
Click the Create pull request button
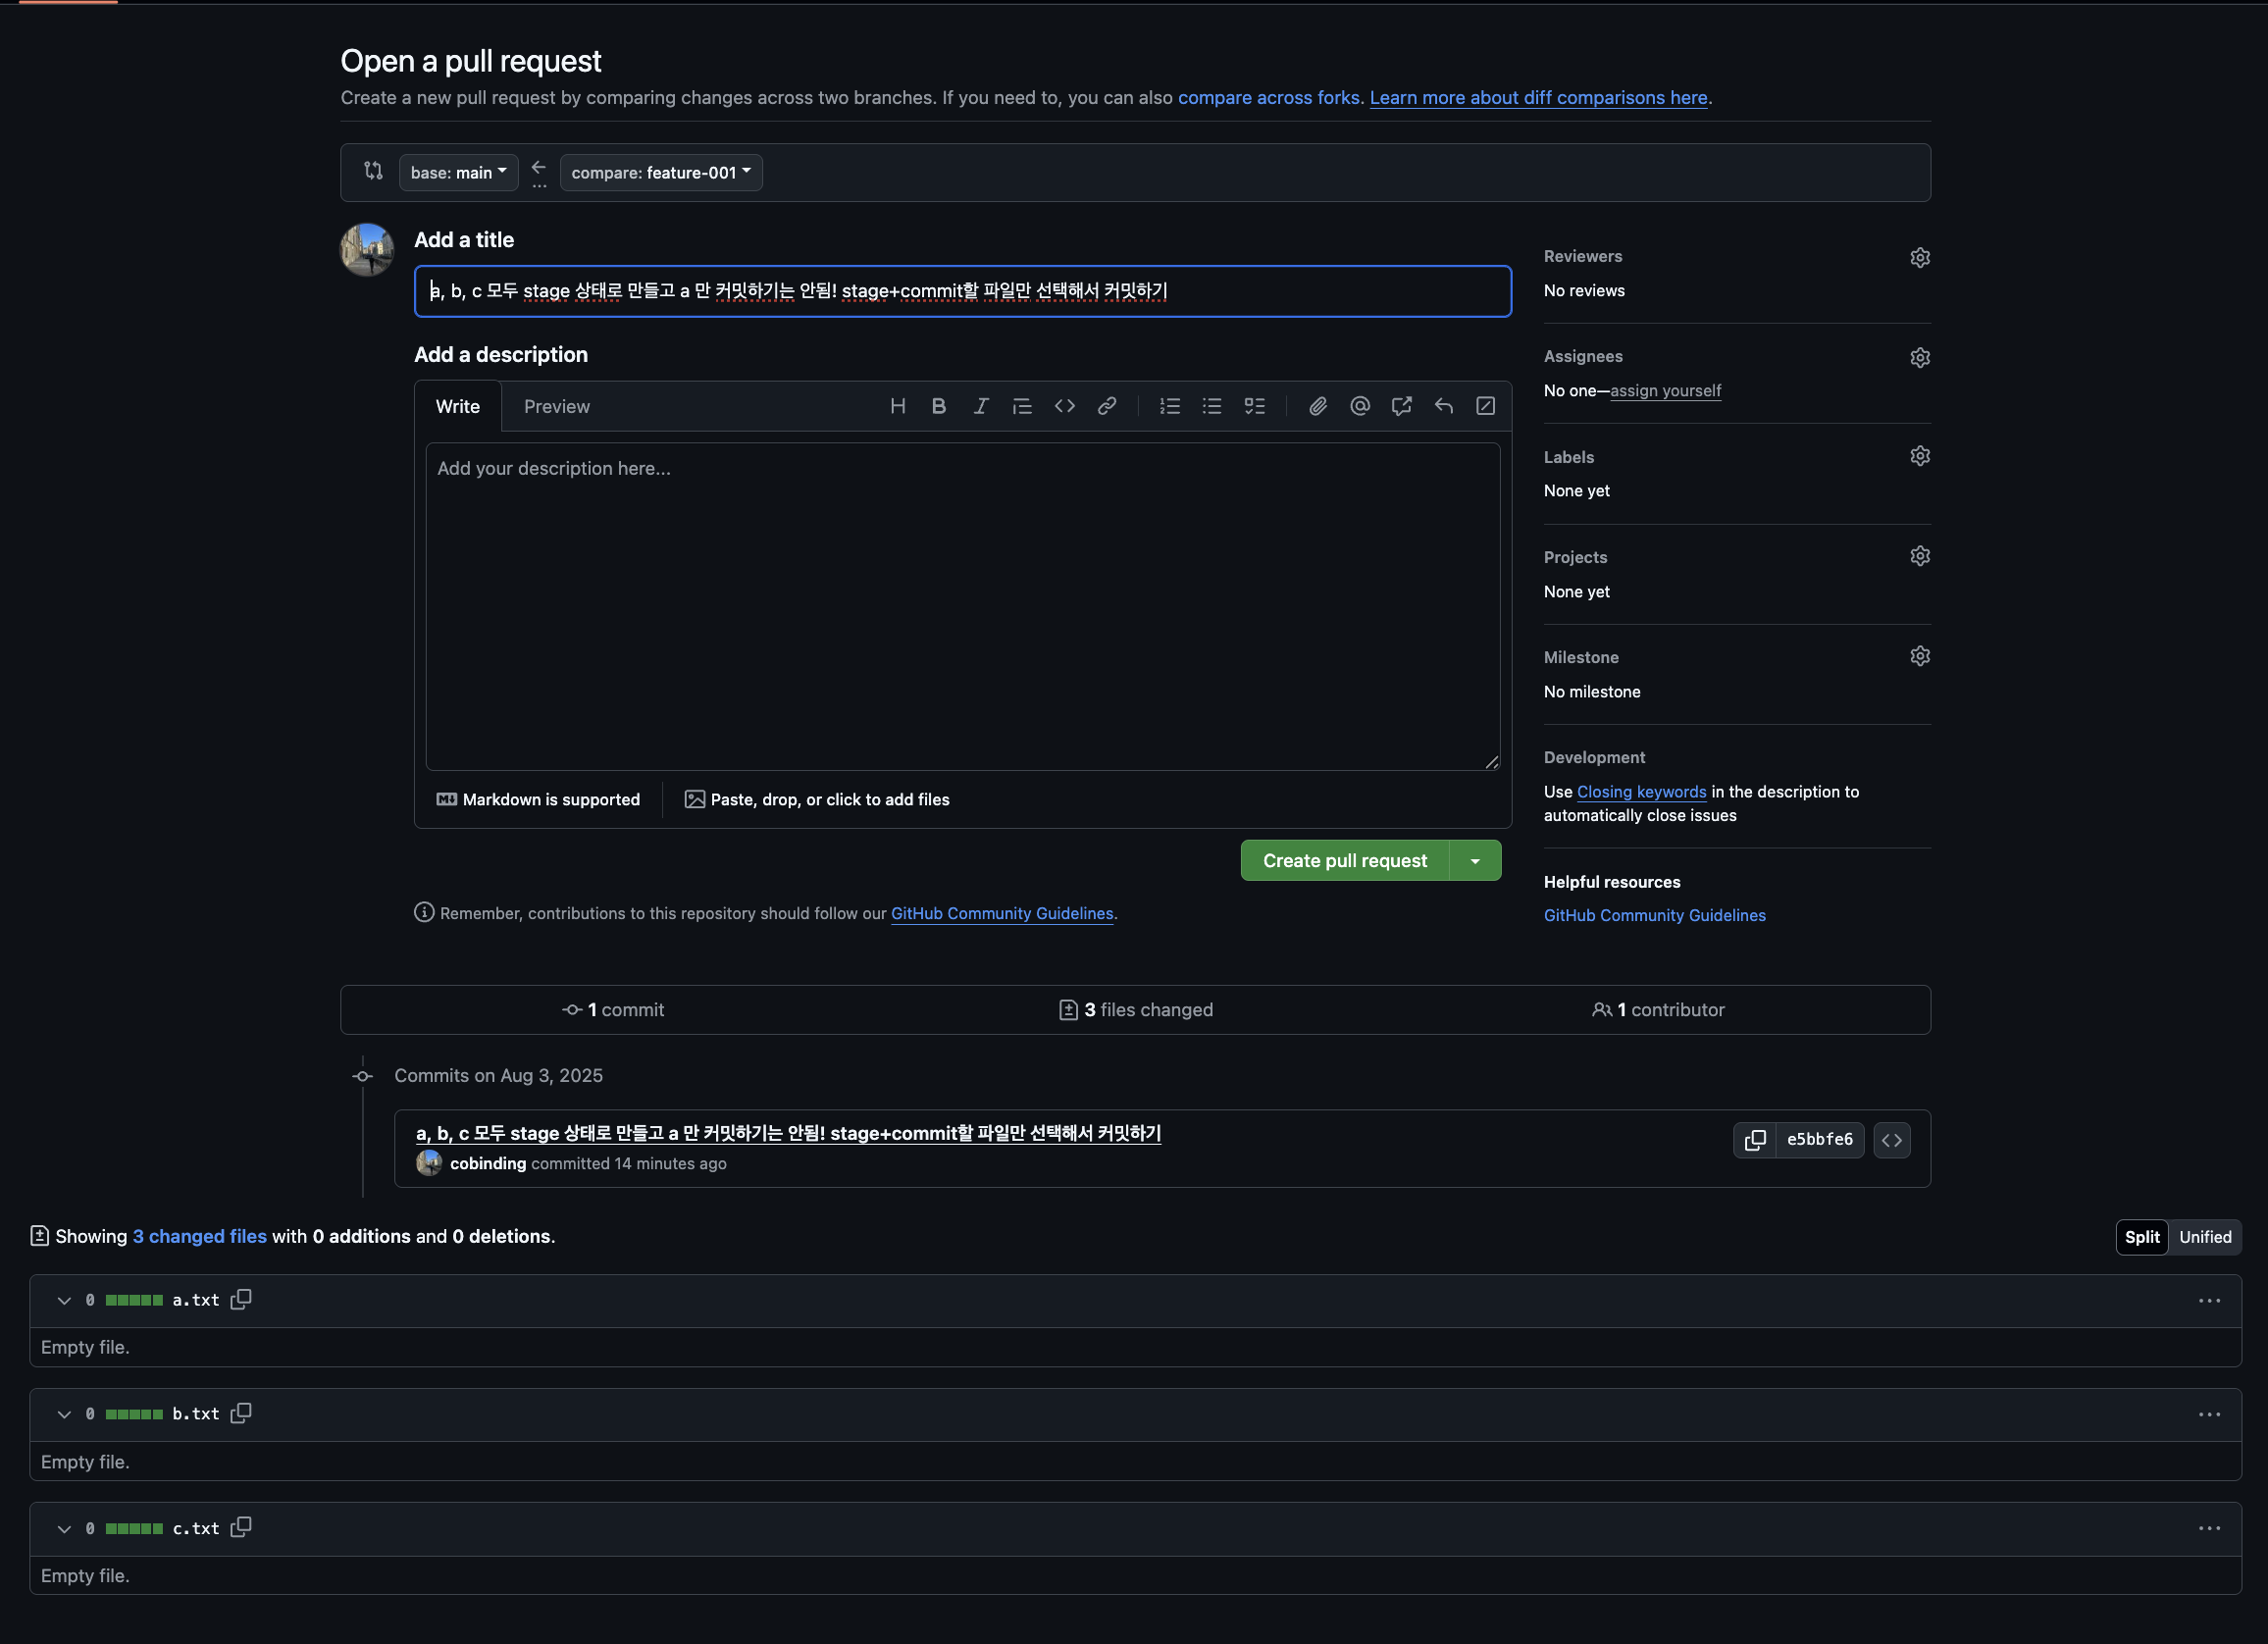pyautogui.click(x=1344, y=861)
